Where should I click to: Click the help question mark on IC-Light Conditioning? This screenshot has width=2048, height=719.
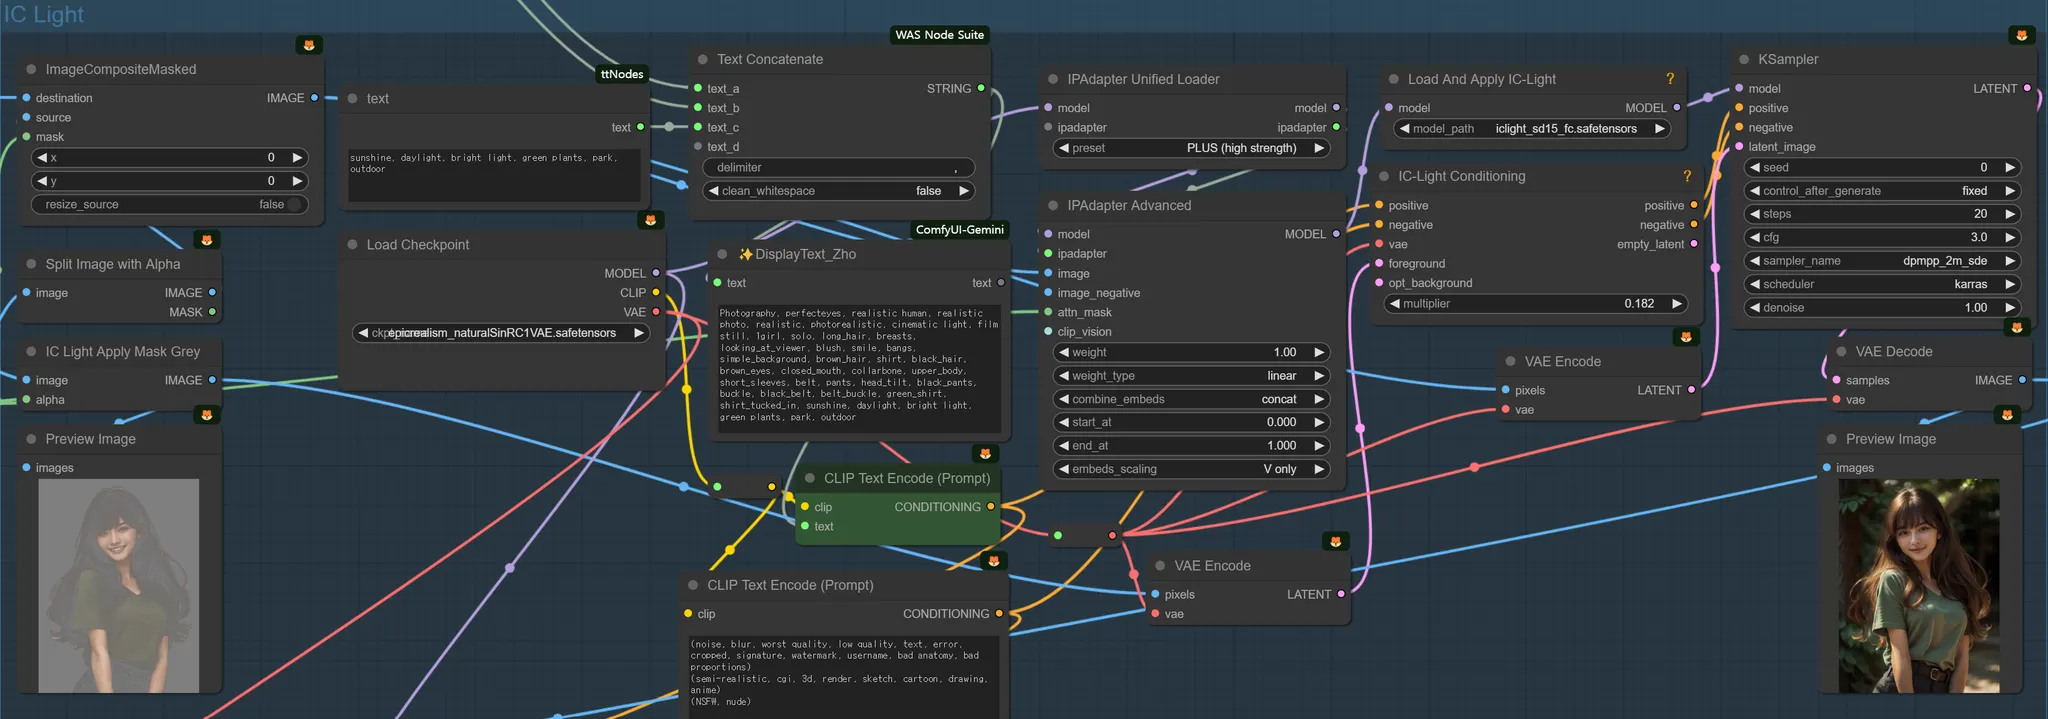point(1687,176)
